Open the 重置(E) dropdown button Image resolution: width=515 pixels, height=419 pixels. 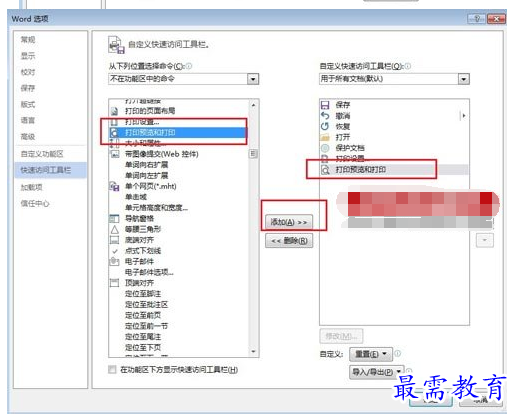(371, 354)
